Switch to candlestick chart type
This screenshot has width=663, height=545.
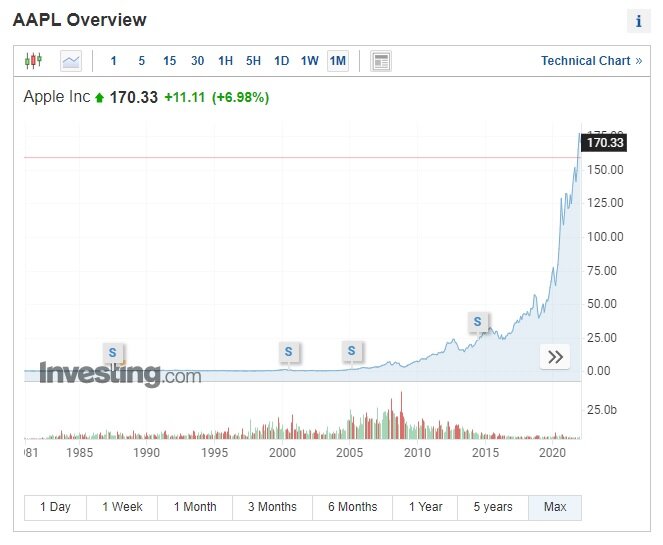(x=33, y=61)
